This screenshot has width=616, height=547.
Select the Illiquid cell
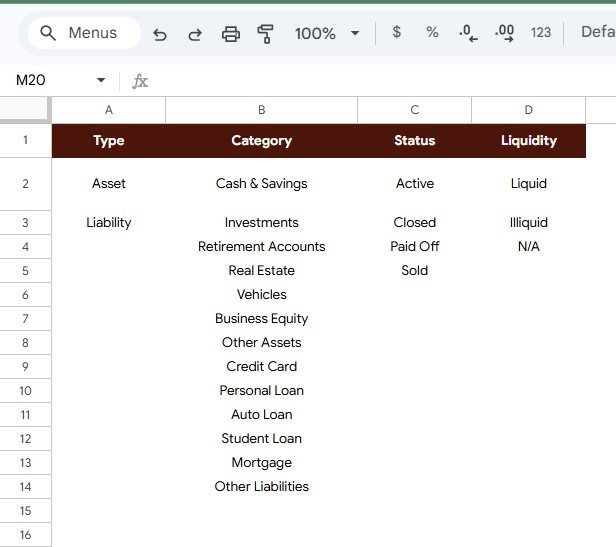[x=528, y=223]
